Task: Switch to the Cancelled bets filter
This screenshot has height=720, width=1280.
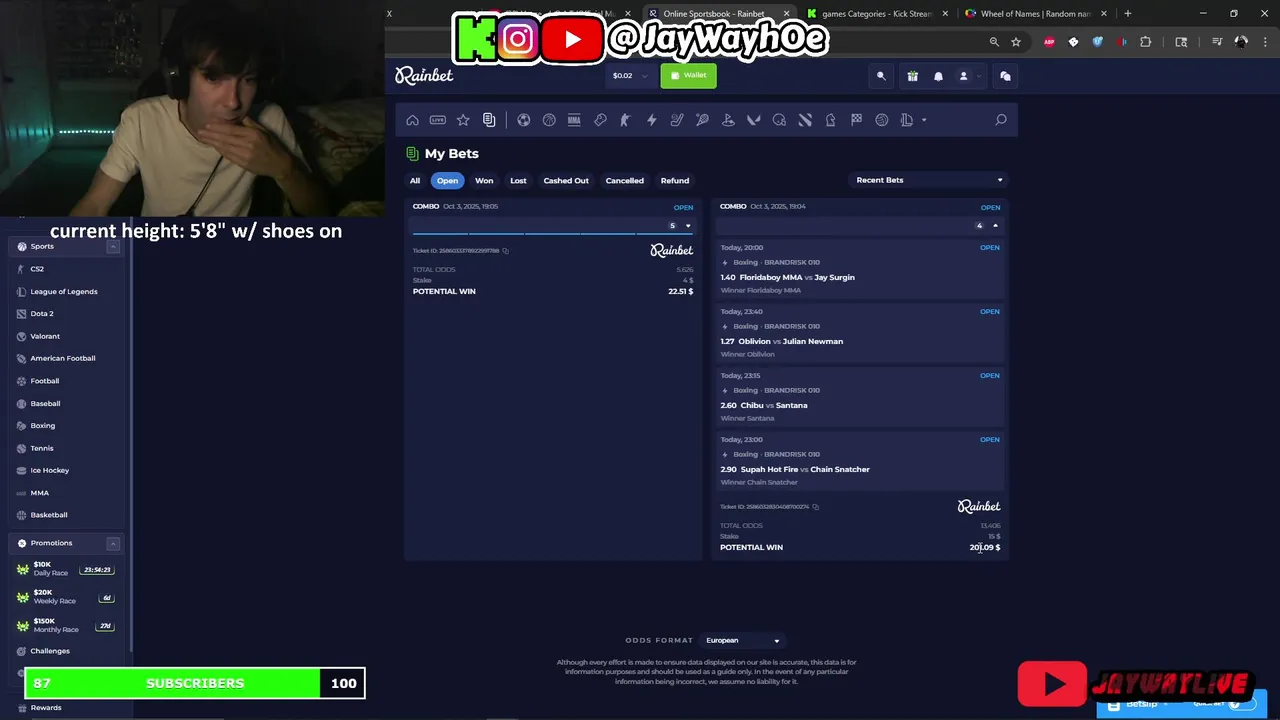Action: [x=625, y=181]
